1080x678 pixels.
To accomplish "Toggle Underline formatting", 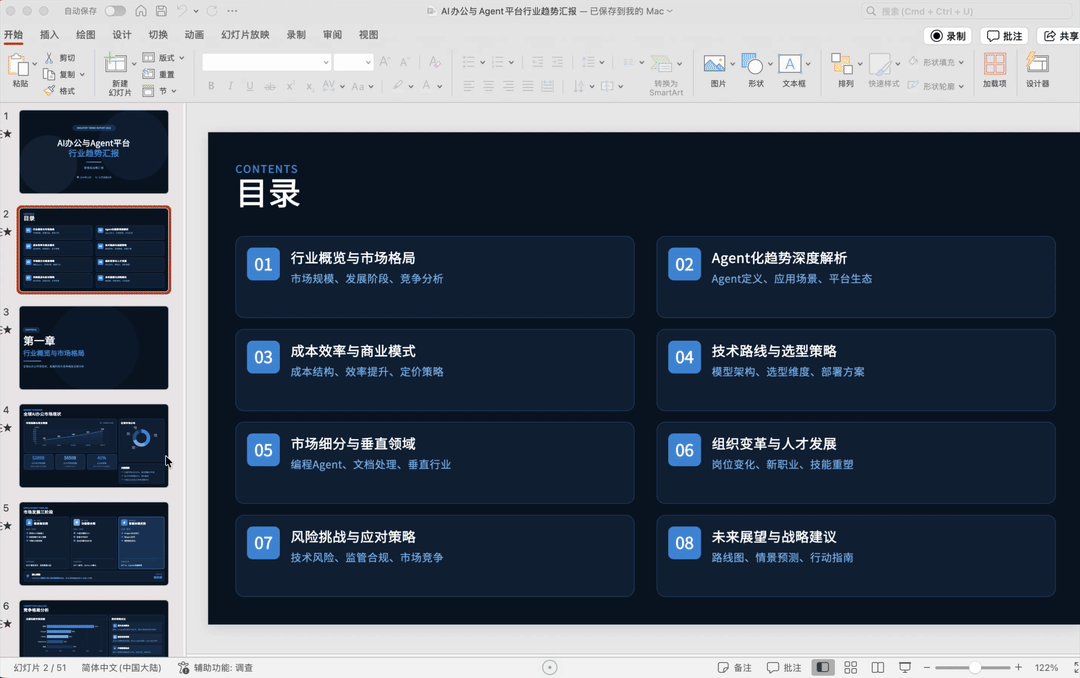I will [249, 86].
